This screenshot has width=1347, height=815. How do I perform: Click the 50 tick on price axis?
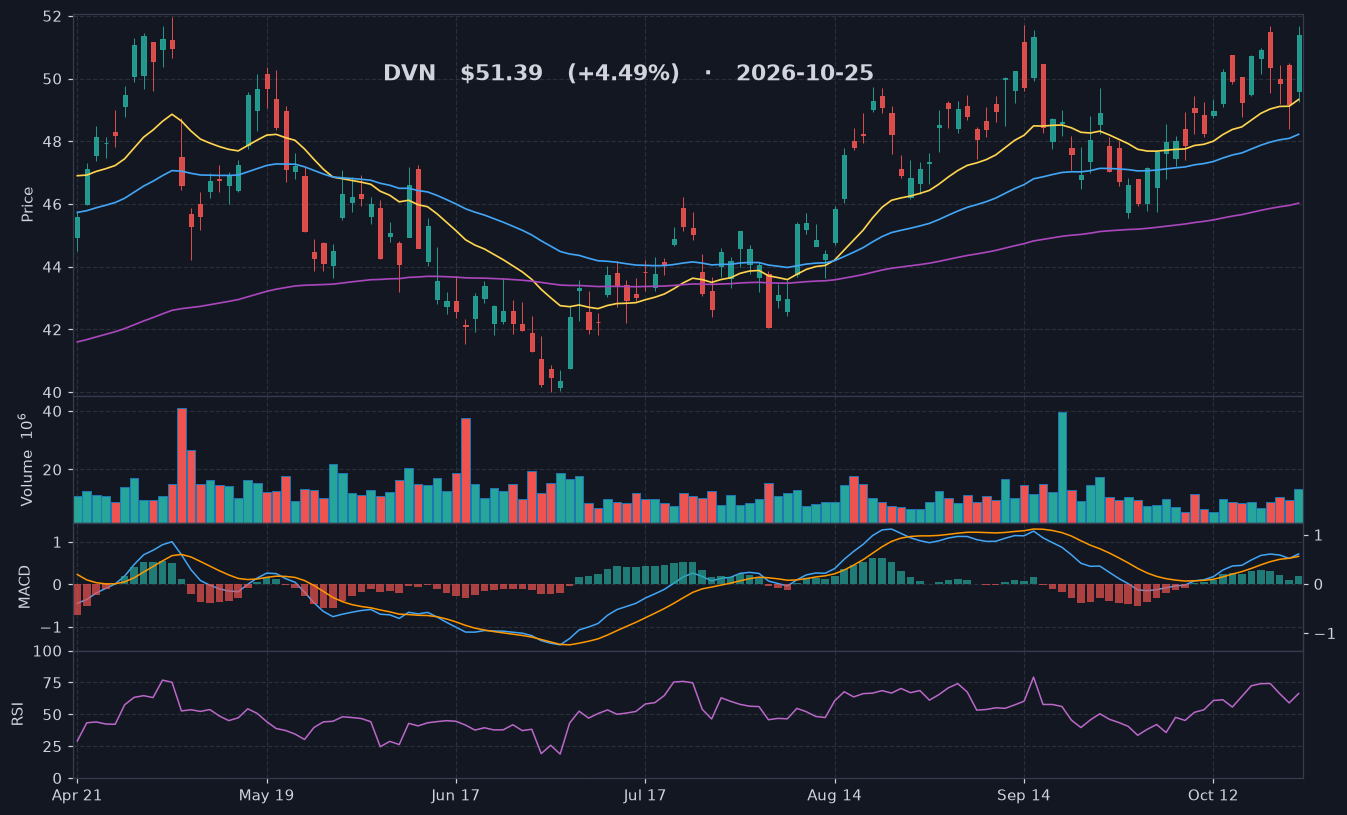(53, 80)
